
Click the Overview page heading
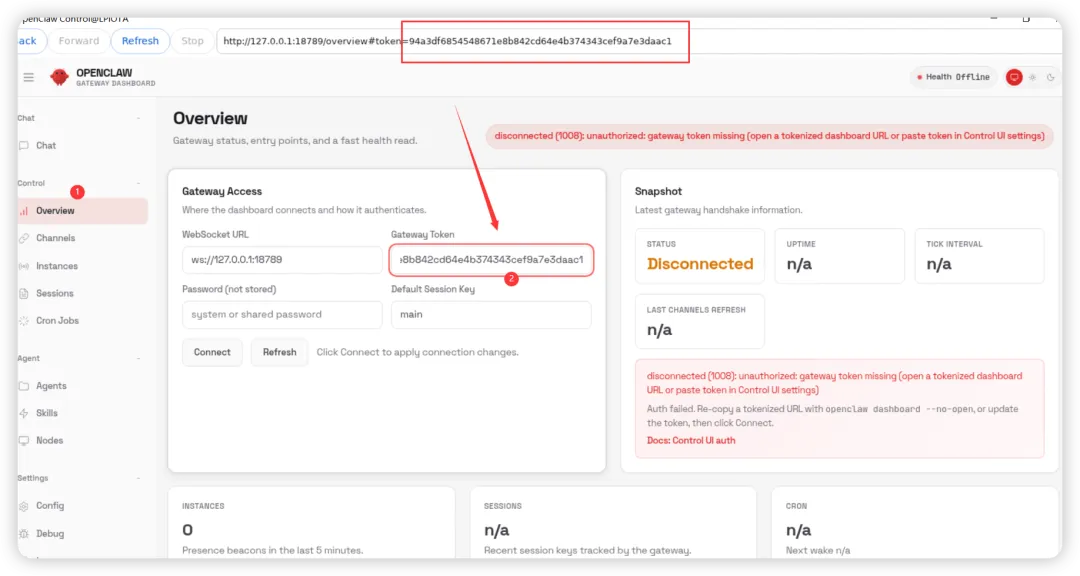click(x=210, y=119)
